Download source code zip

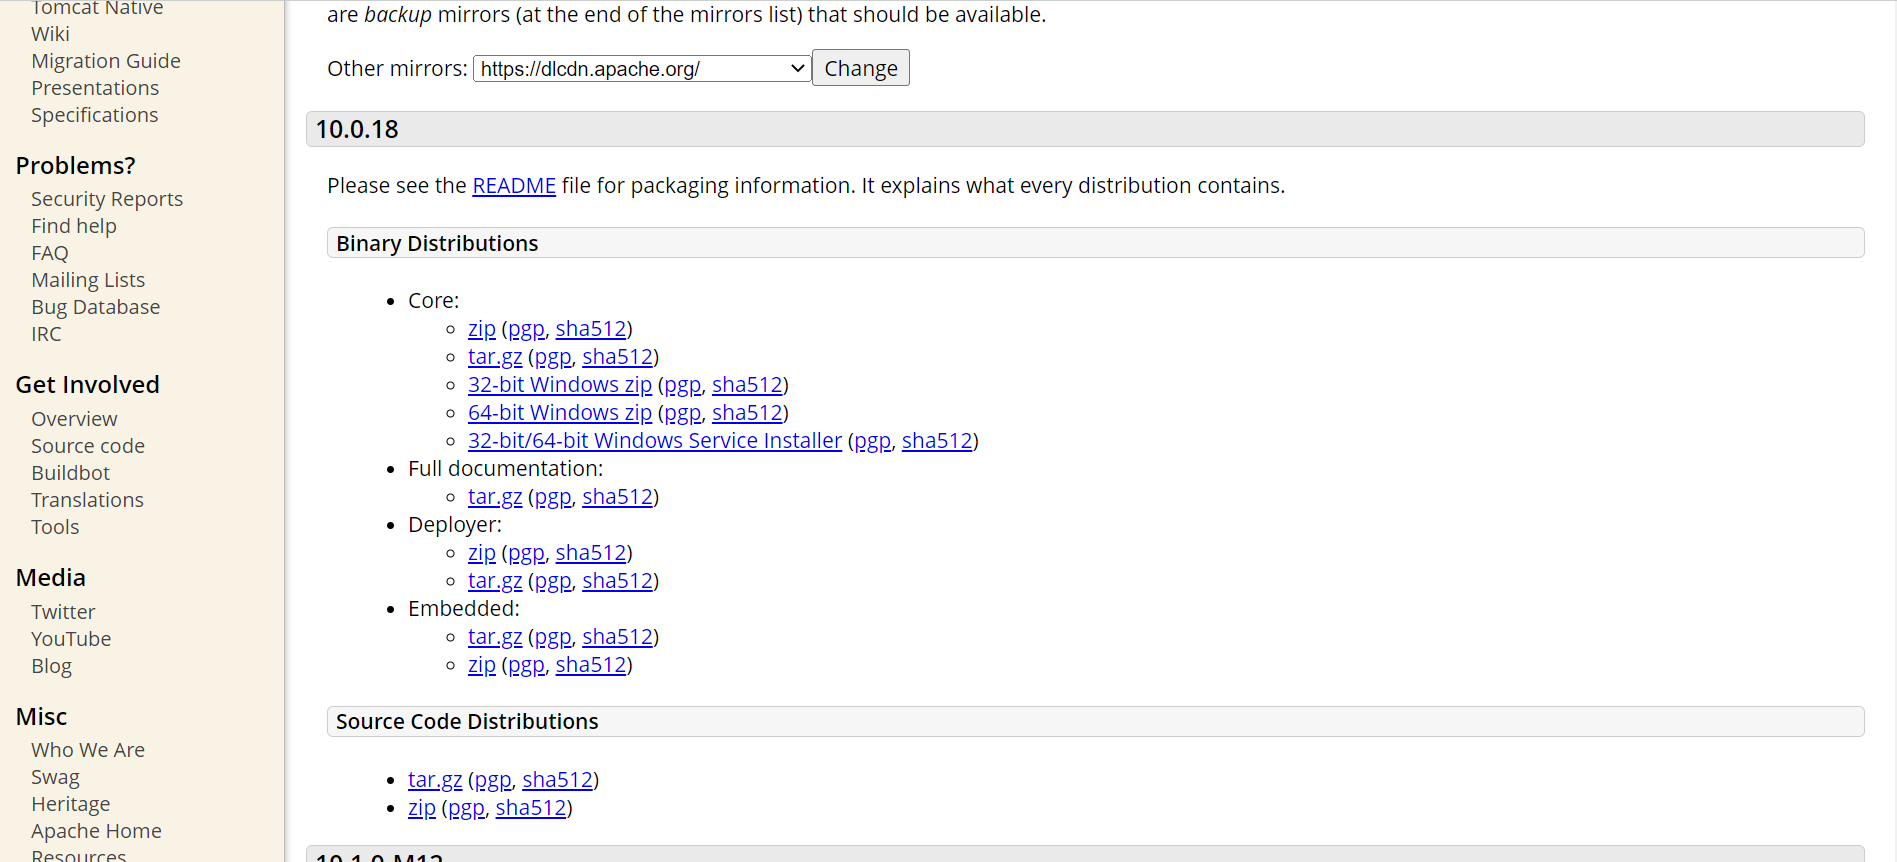422,808
